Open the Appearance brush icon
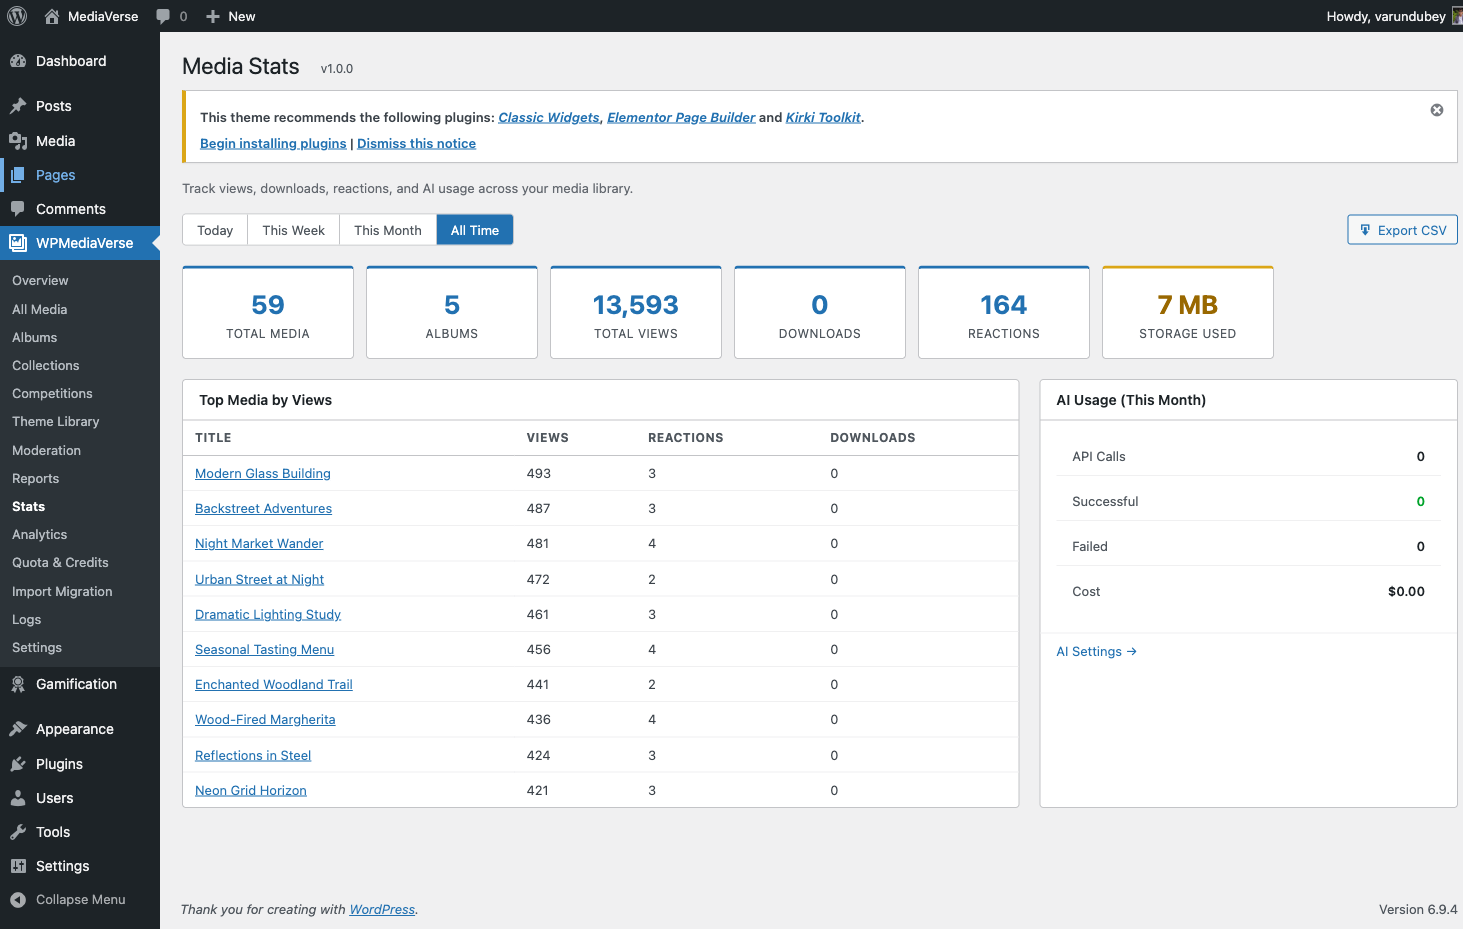 tap(20, 729)
